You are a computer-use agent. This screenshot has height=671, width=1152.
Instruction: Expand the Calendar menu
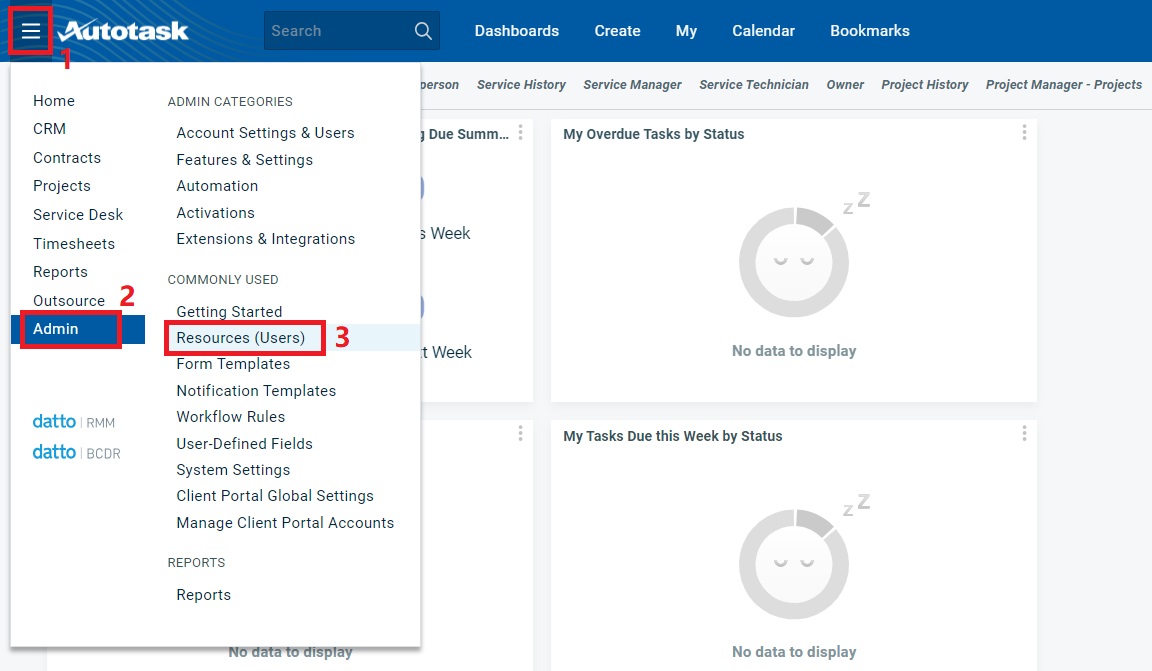[x=763, y=31]
